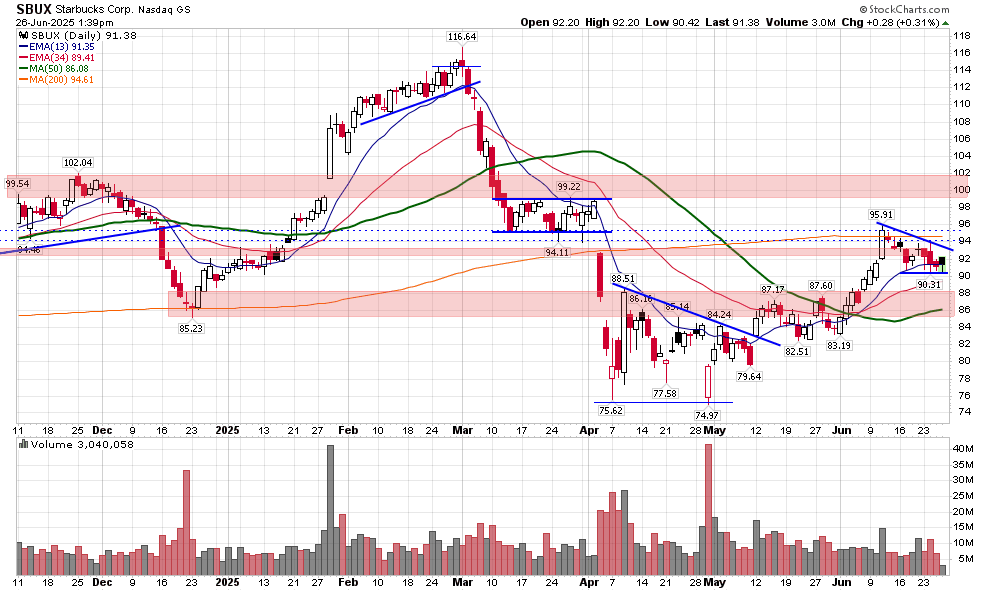Click the 106 price axis tick label
Image resolution: width=990 pixels, height=591 pixels.
tap(961, 139)
